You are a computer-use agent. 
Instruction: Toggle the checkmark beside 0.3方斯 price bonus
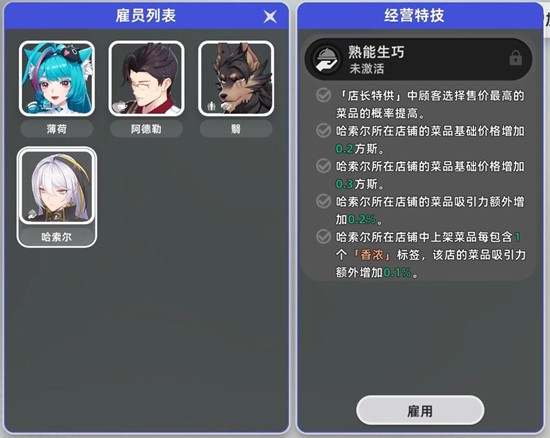323,166
